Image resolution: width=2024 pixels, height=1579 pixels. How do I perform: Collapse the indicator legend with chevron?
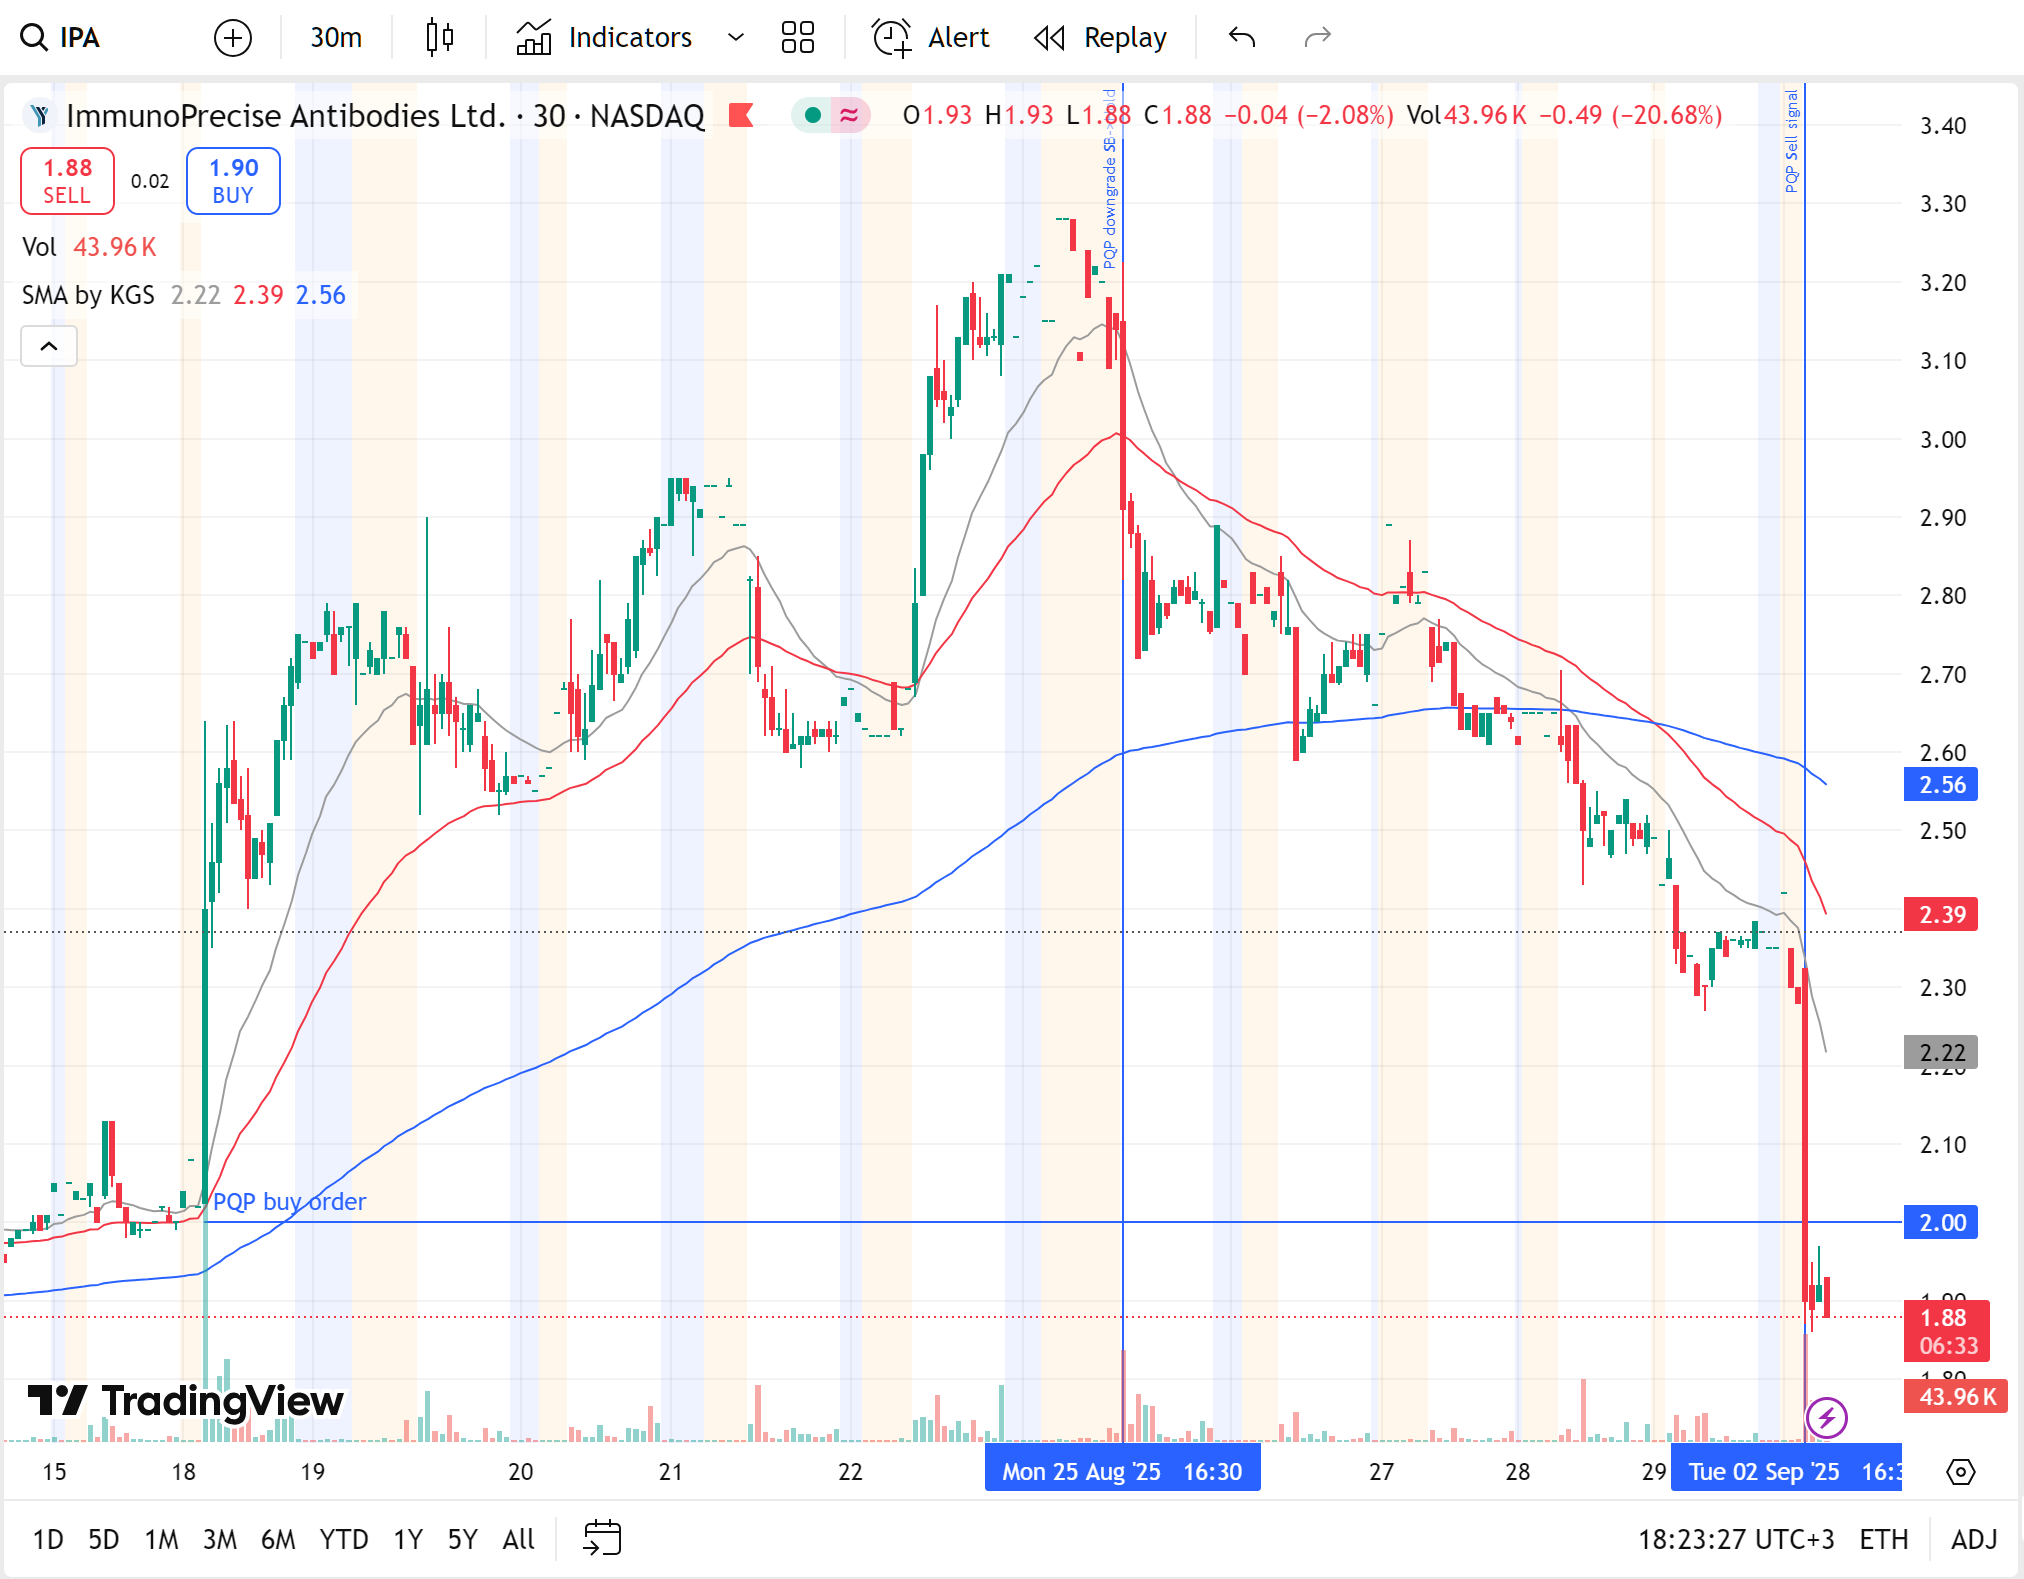tap(49, 346)
